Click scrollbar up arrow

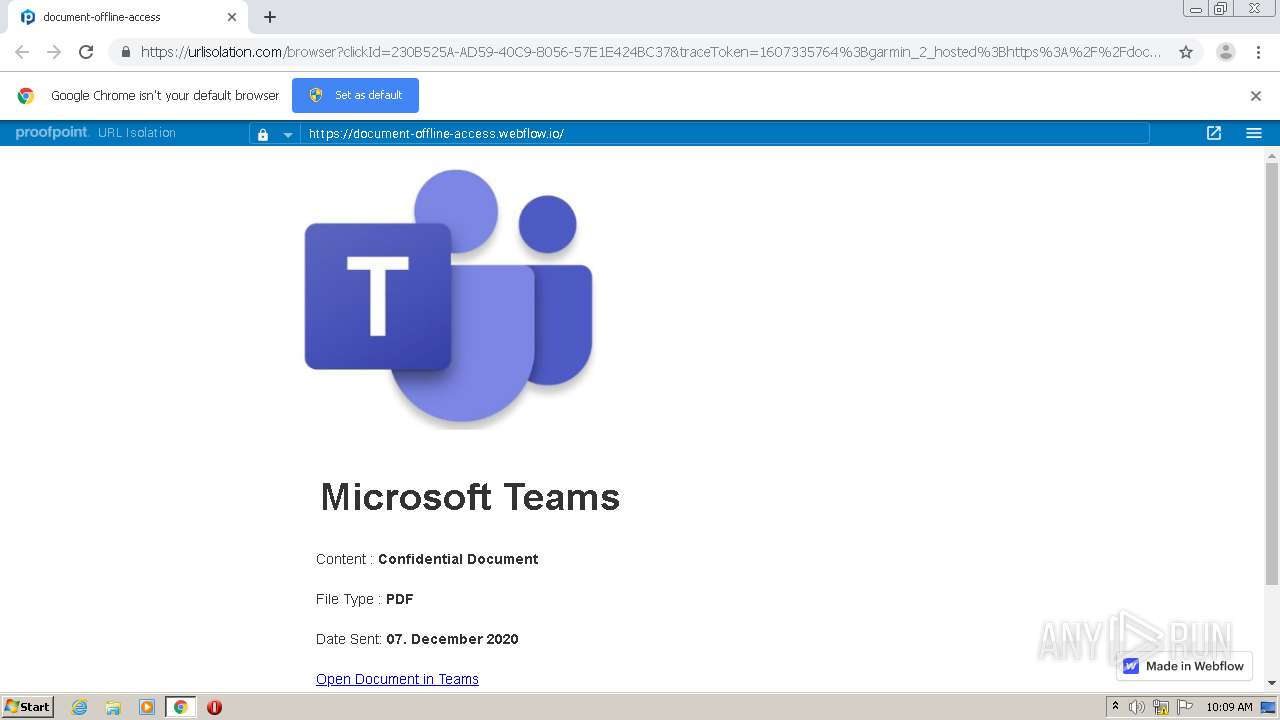click(1272, 156)
